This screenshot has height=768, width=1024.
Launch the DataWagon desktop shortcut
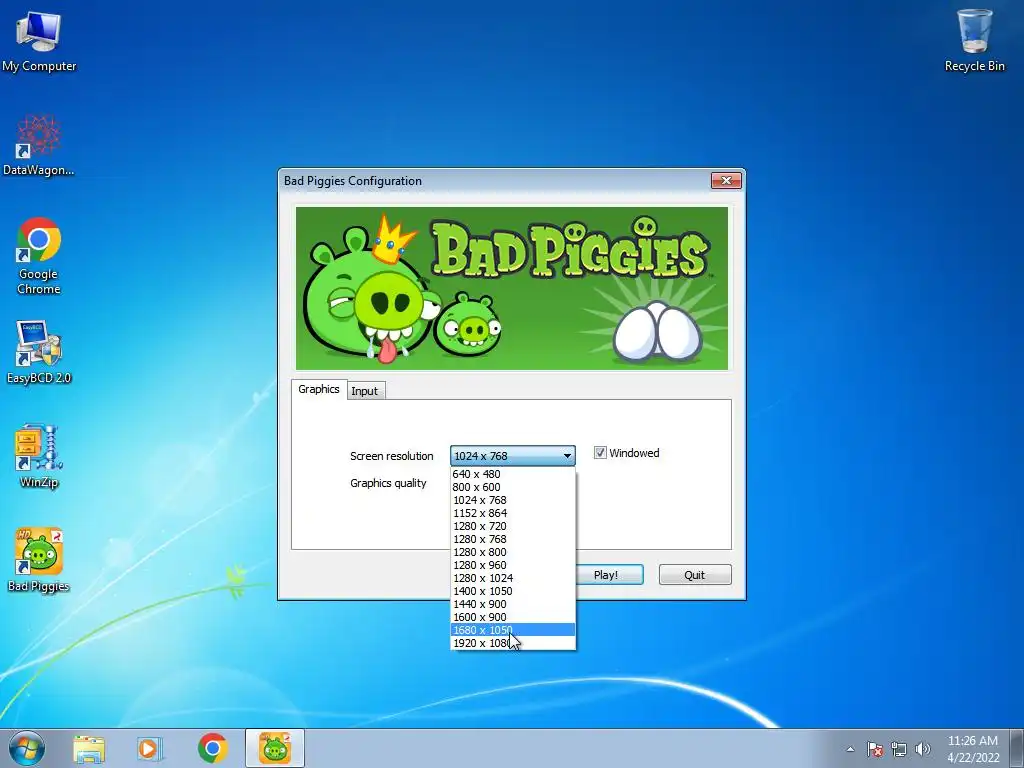point(39,145)
